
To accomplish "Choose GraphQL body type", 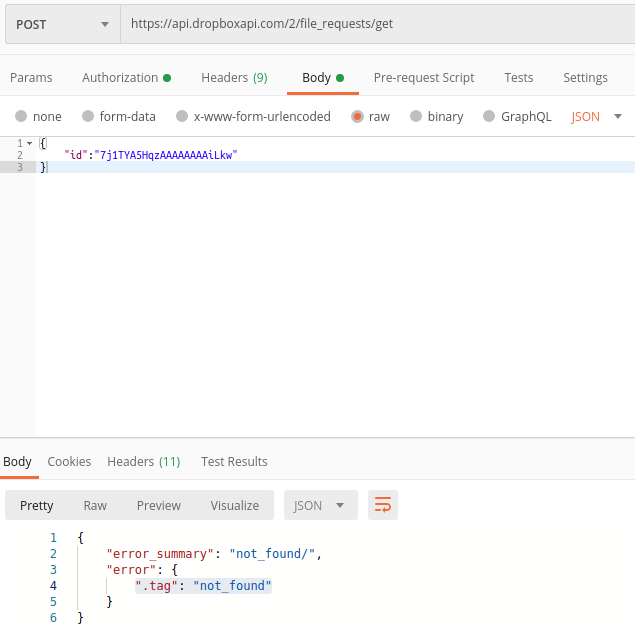I will (489, 116).
